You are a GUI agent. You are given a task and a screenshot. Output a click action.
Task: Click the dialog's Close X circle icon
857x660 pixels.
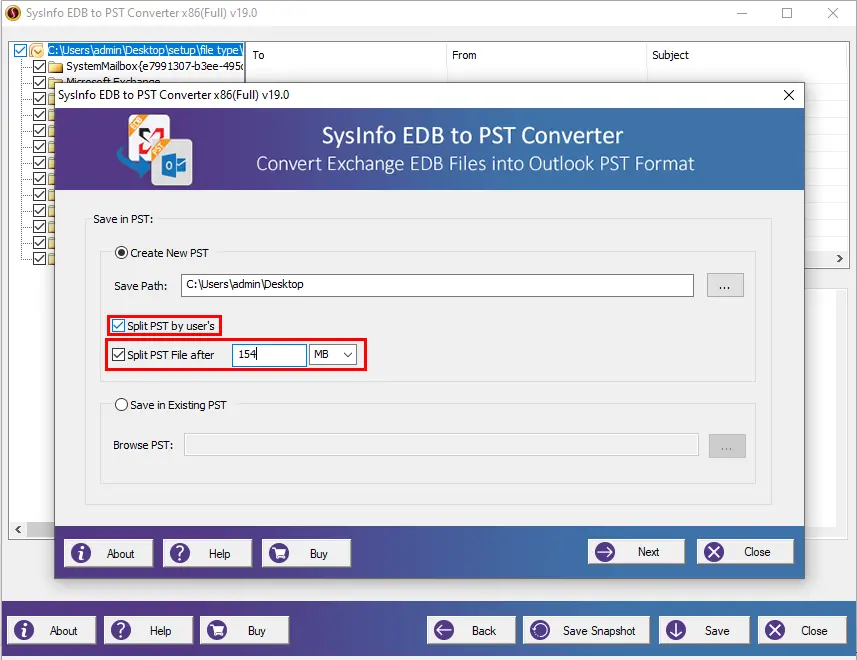(x=714, y=552)
